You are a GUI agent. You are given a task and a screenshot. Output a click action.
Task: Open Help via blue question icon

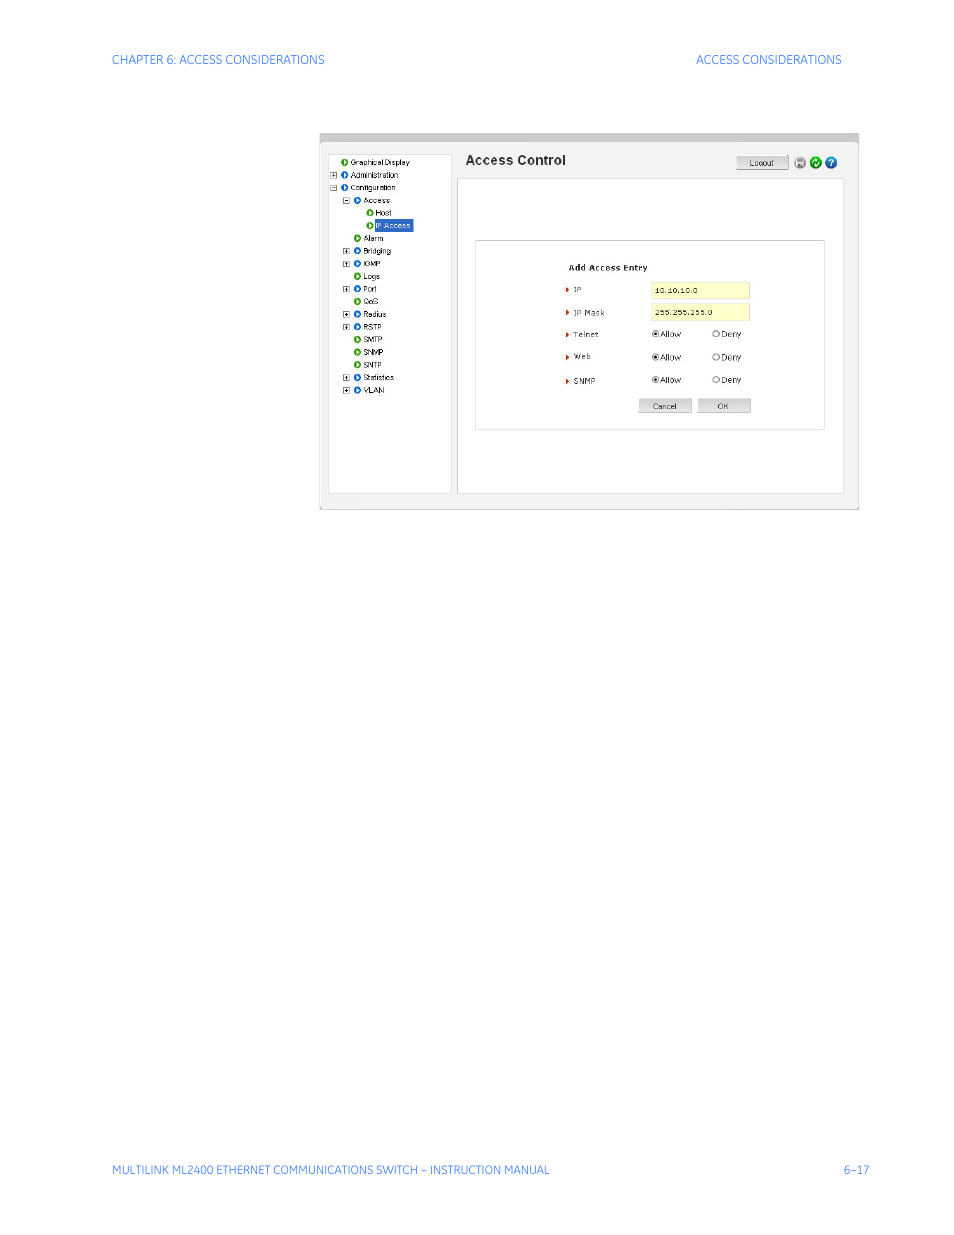pyautogui.click(x=831, y=163)
